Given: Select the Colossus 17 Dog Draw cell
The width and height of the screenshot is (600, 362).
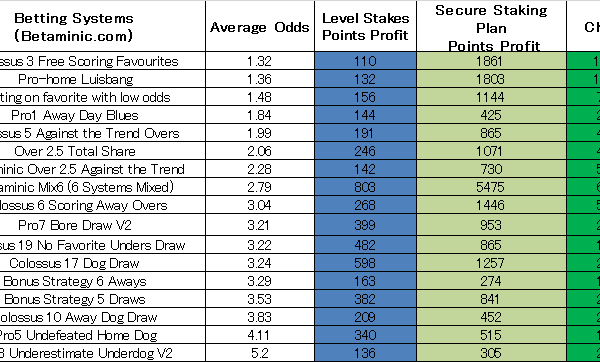Looking at the screenshot, I should [103, 263].
